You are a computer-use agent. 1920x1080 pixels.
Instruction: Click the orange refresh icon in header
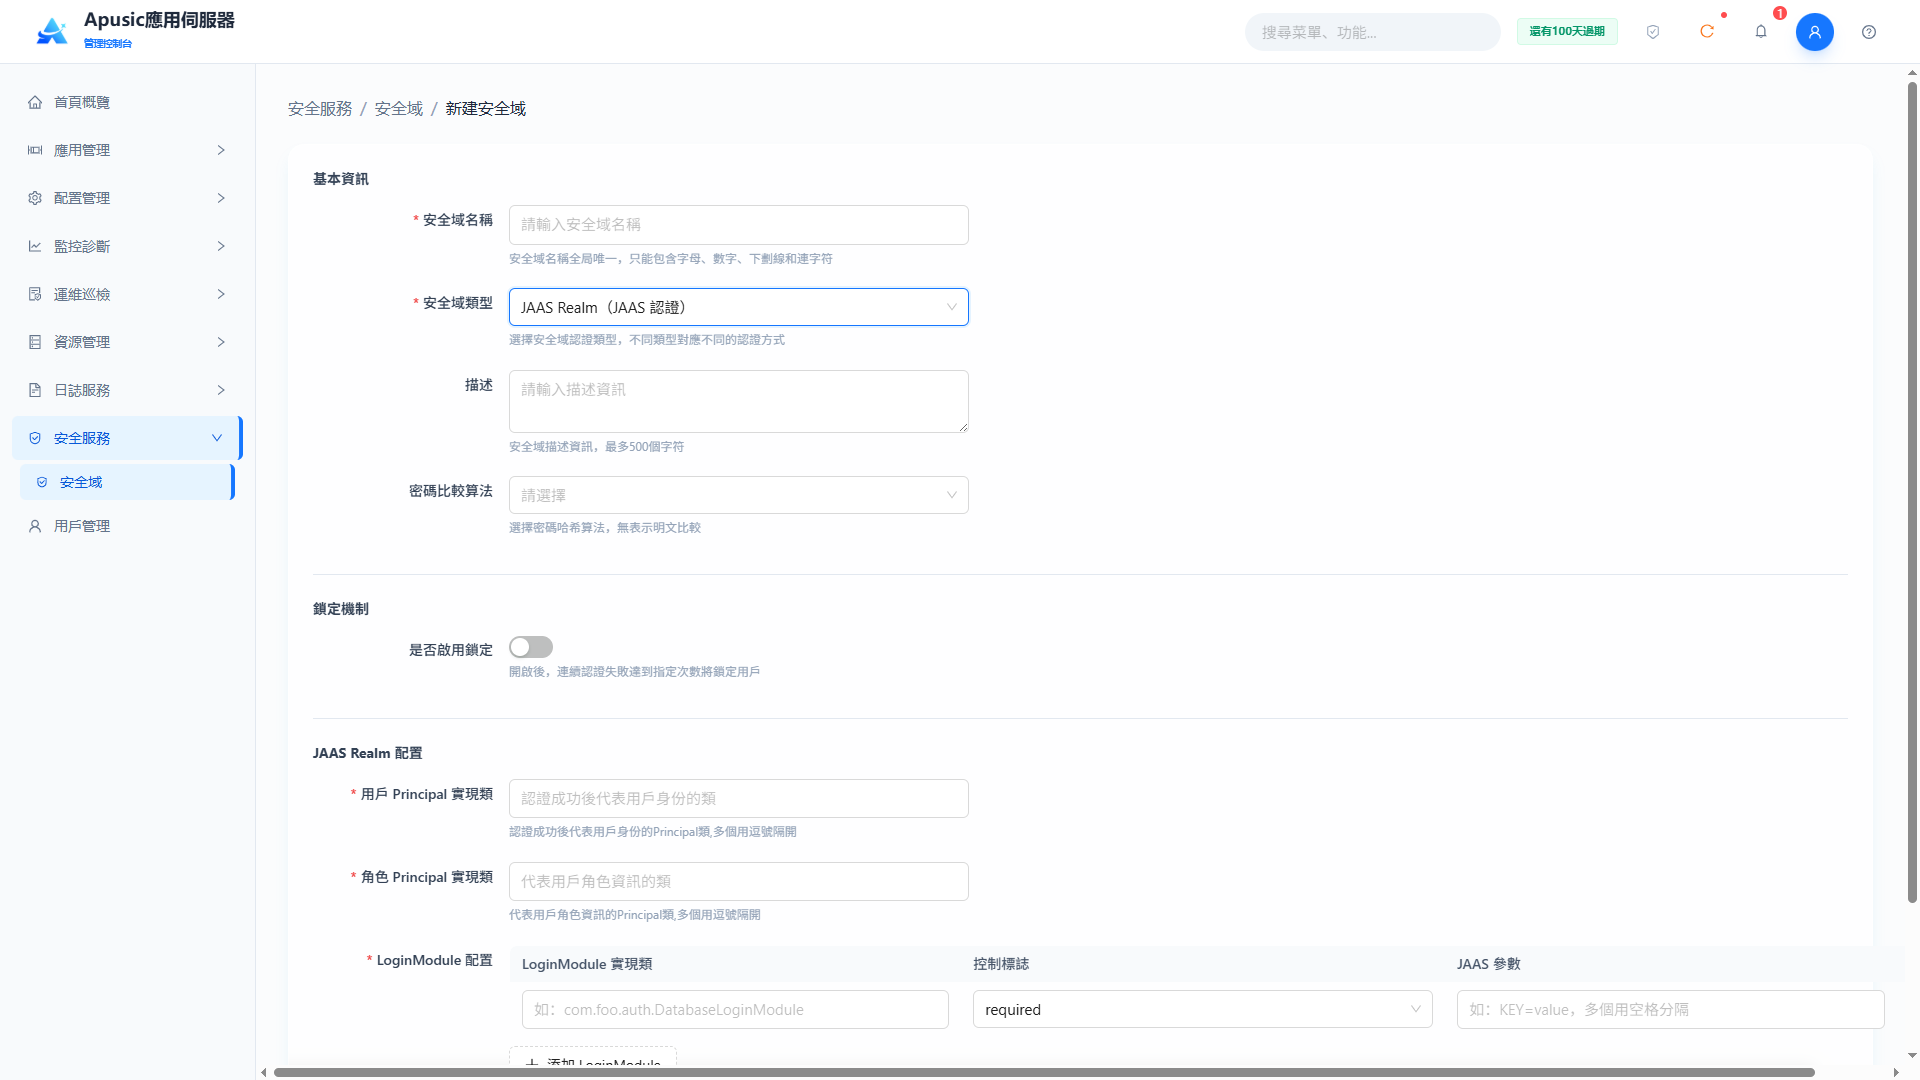(x=1707, y=32)
